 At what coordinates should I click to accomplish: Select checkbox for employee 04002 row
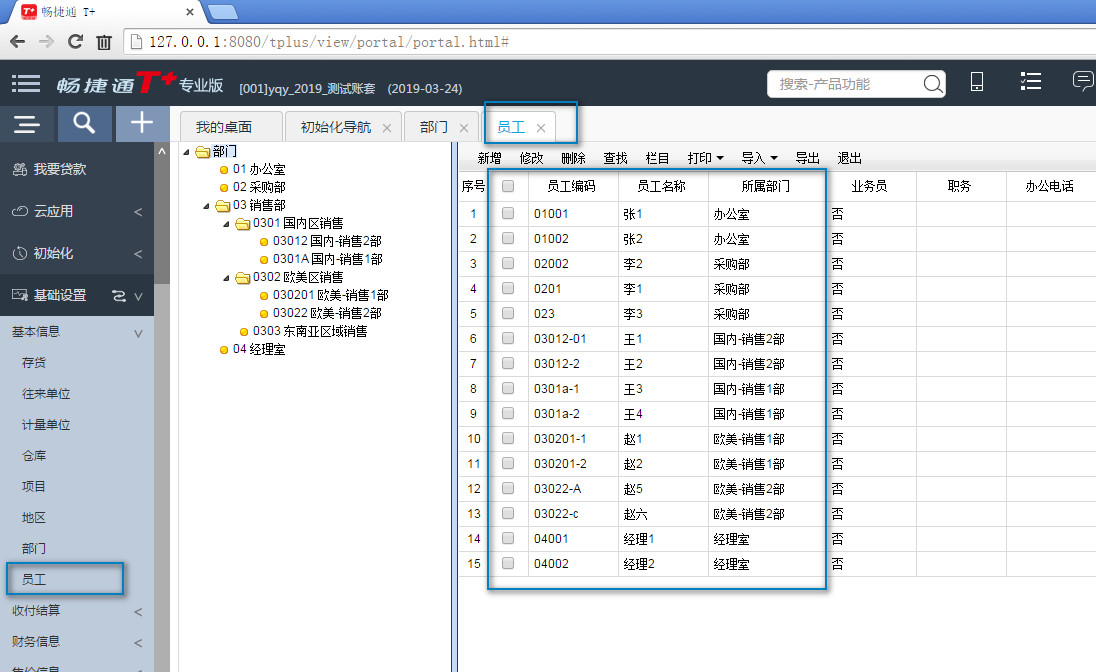508,563
